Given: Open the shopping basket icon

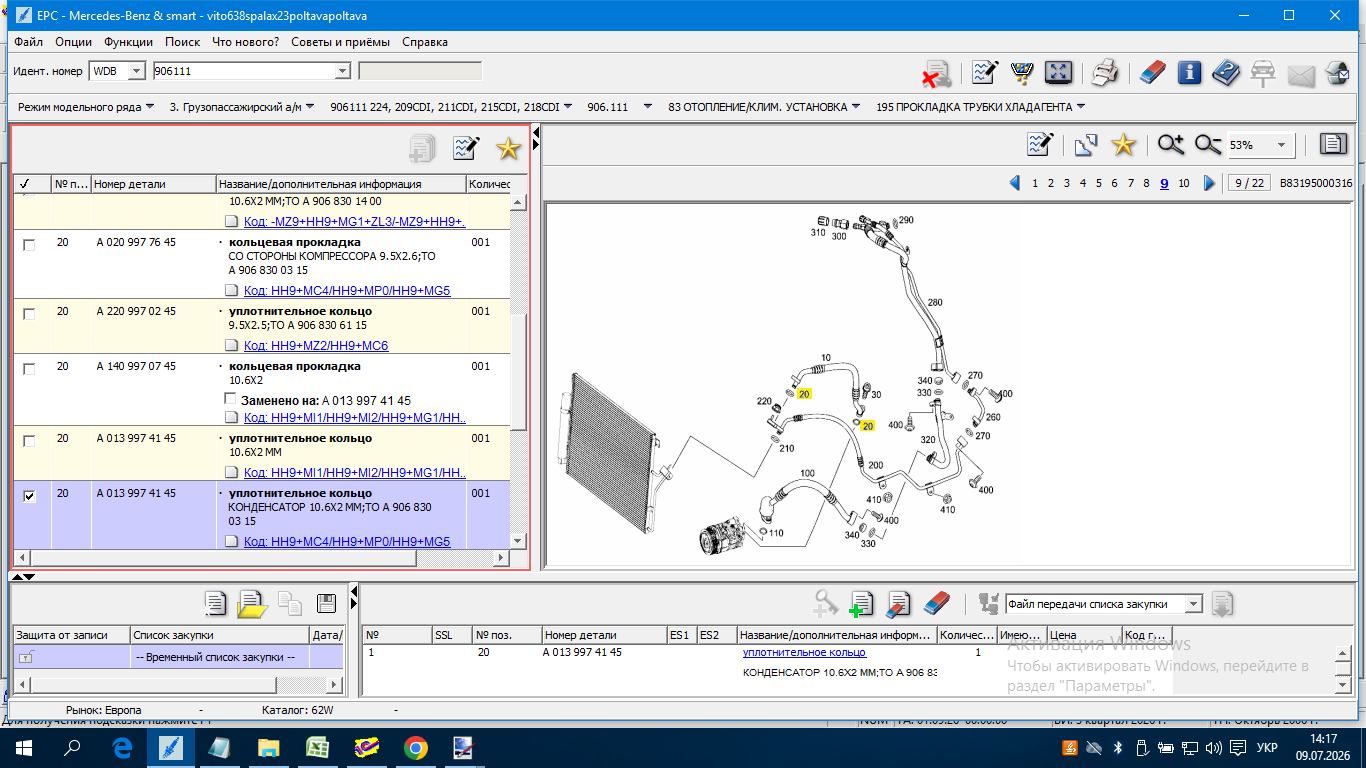Looking at the screenshot, I should [x=1021, y=72].
